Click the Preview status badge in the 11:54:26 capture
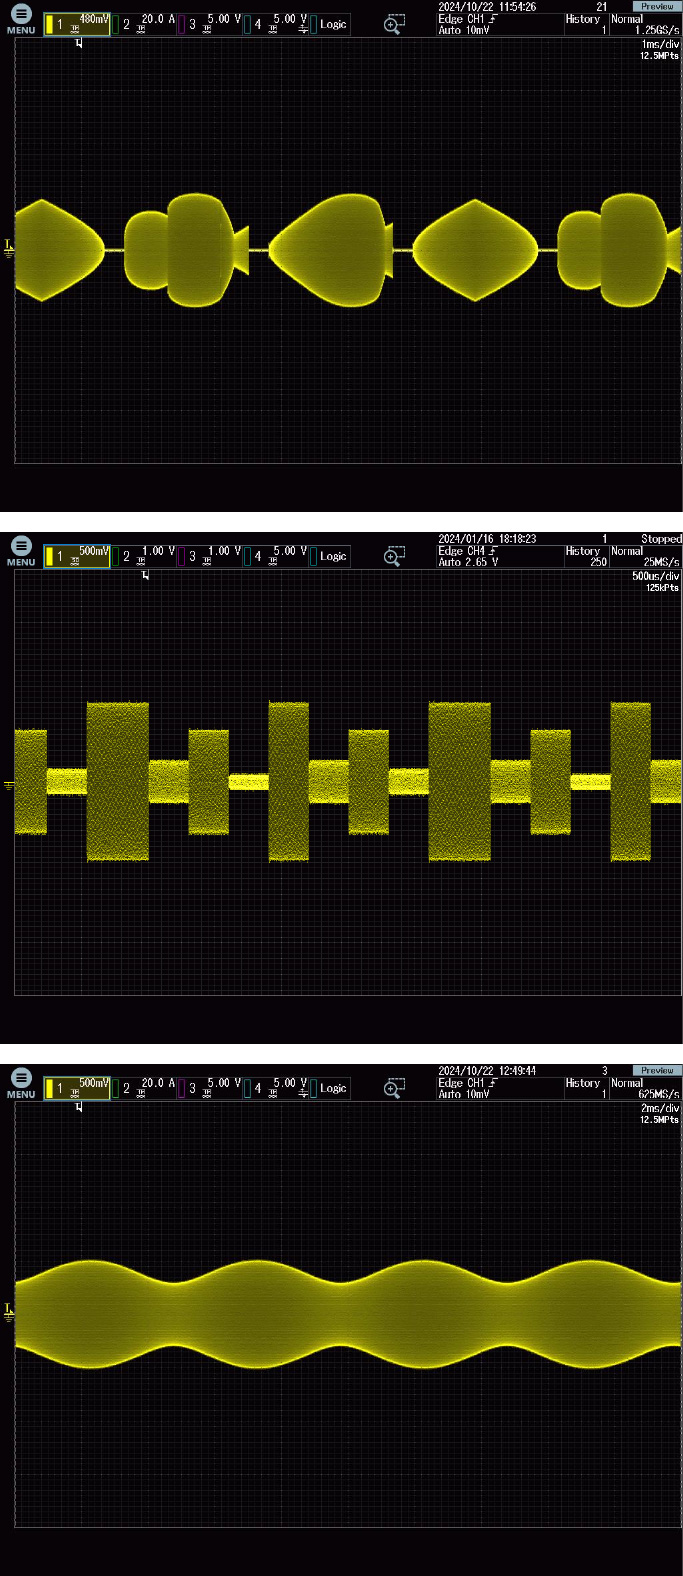The height and width of the screenshot is (1576, 683). [x=657, y=6]
